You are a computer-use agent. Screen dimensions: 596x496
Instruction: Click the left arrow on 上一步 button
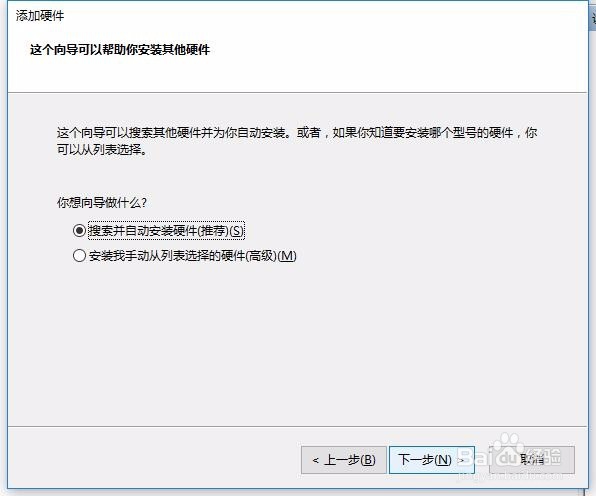315,461
